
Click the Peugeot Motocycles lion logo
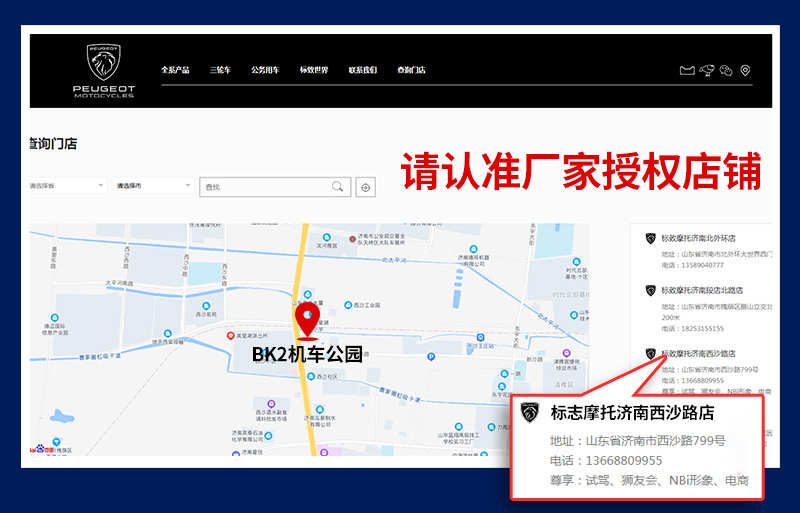(x=104, y=70)
